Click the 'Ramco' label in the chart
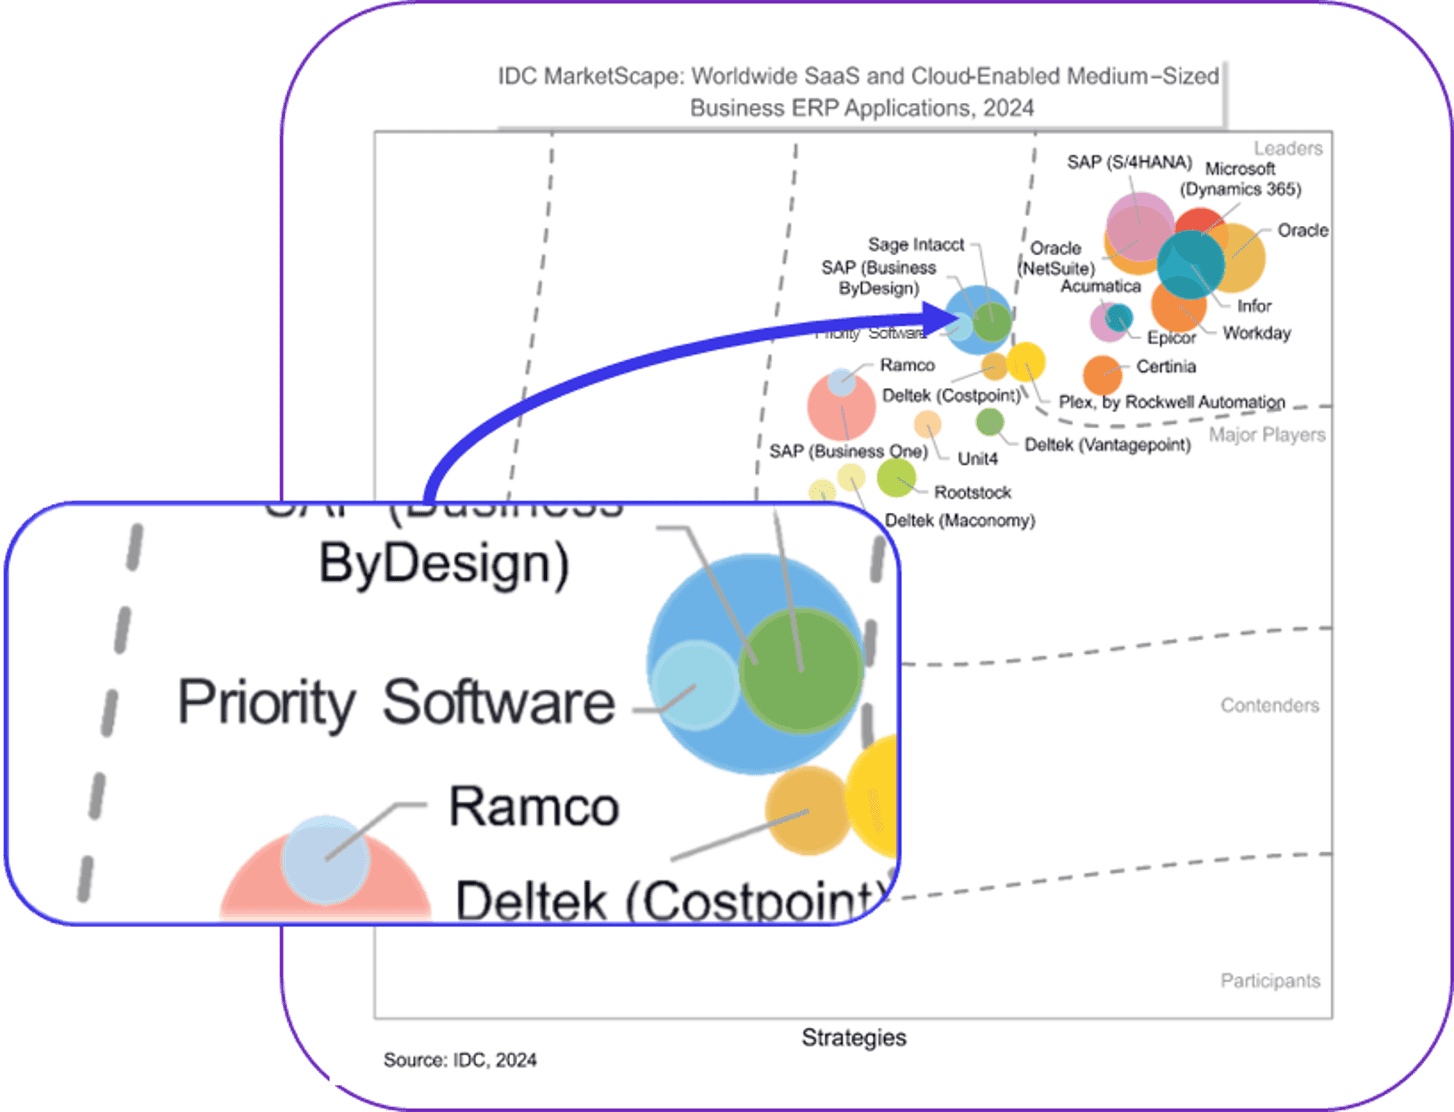1454x1112 pixels. point(907,366)
